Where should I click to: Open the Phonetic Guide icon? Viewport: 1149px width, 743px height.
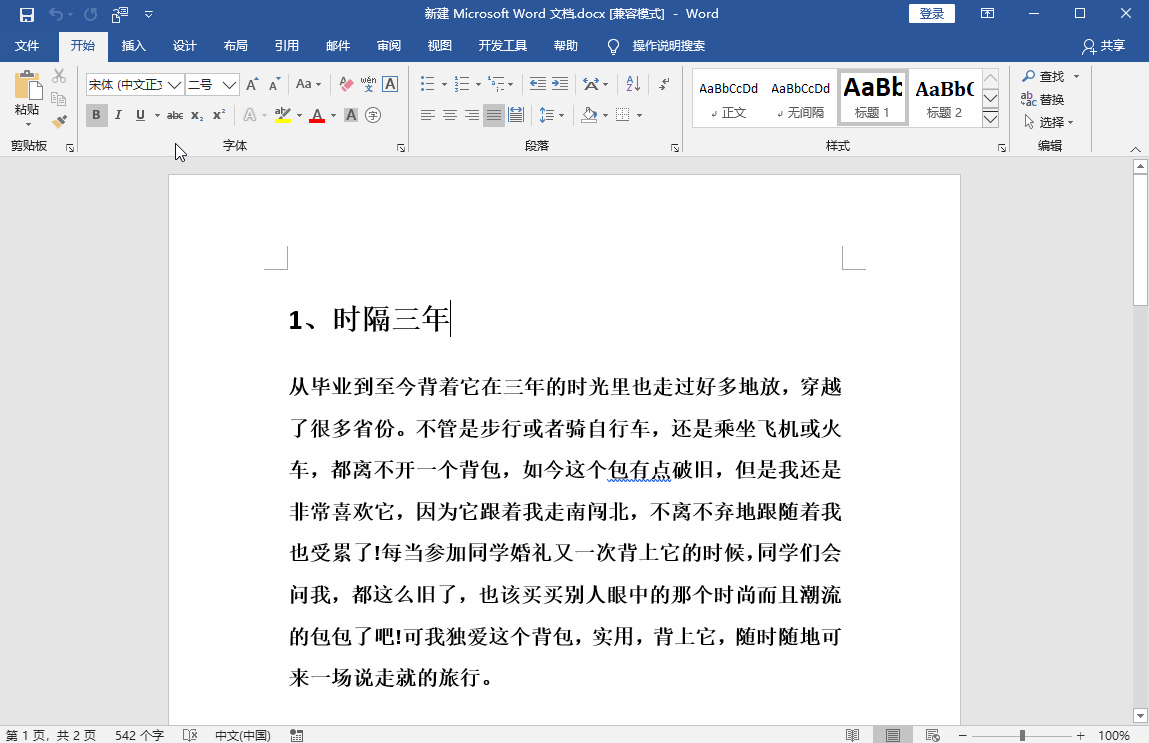point(368,84)
